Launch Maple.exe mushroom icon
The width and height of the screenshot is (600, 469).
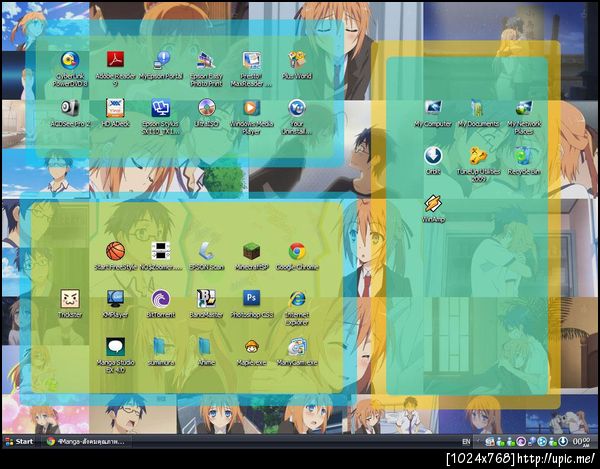click(251, 347)
